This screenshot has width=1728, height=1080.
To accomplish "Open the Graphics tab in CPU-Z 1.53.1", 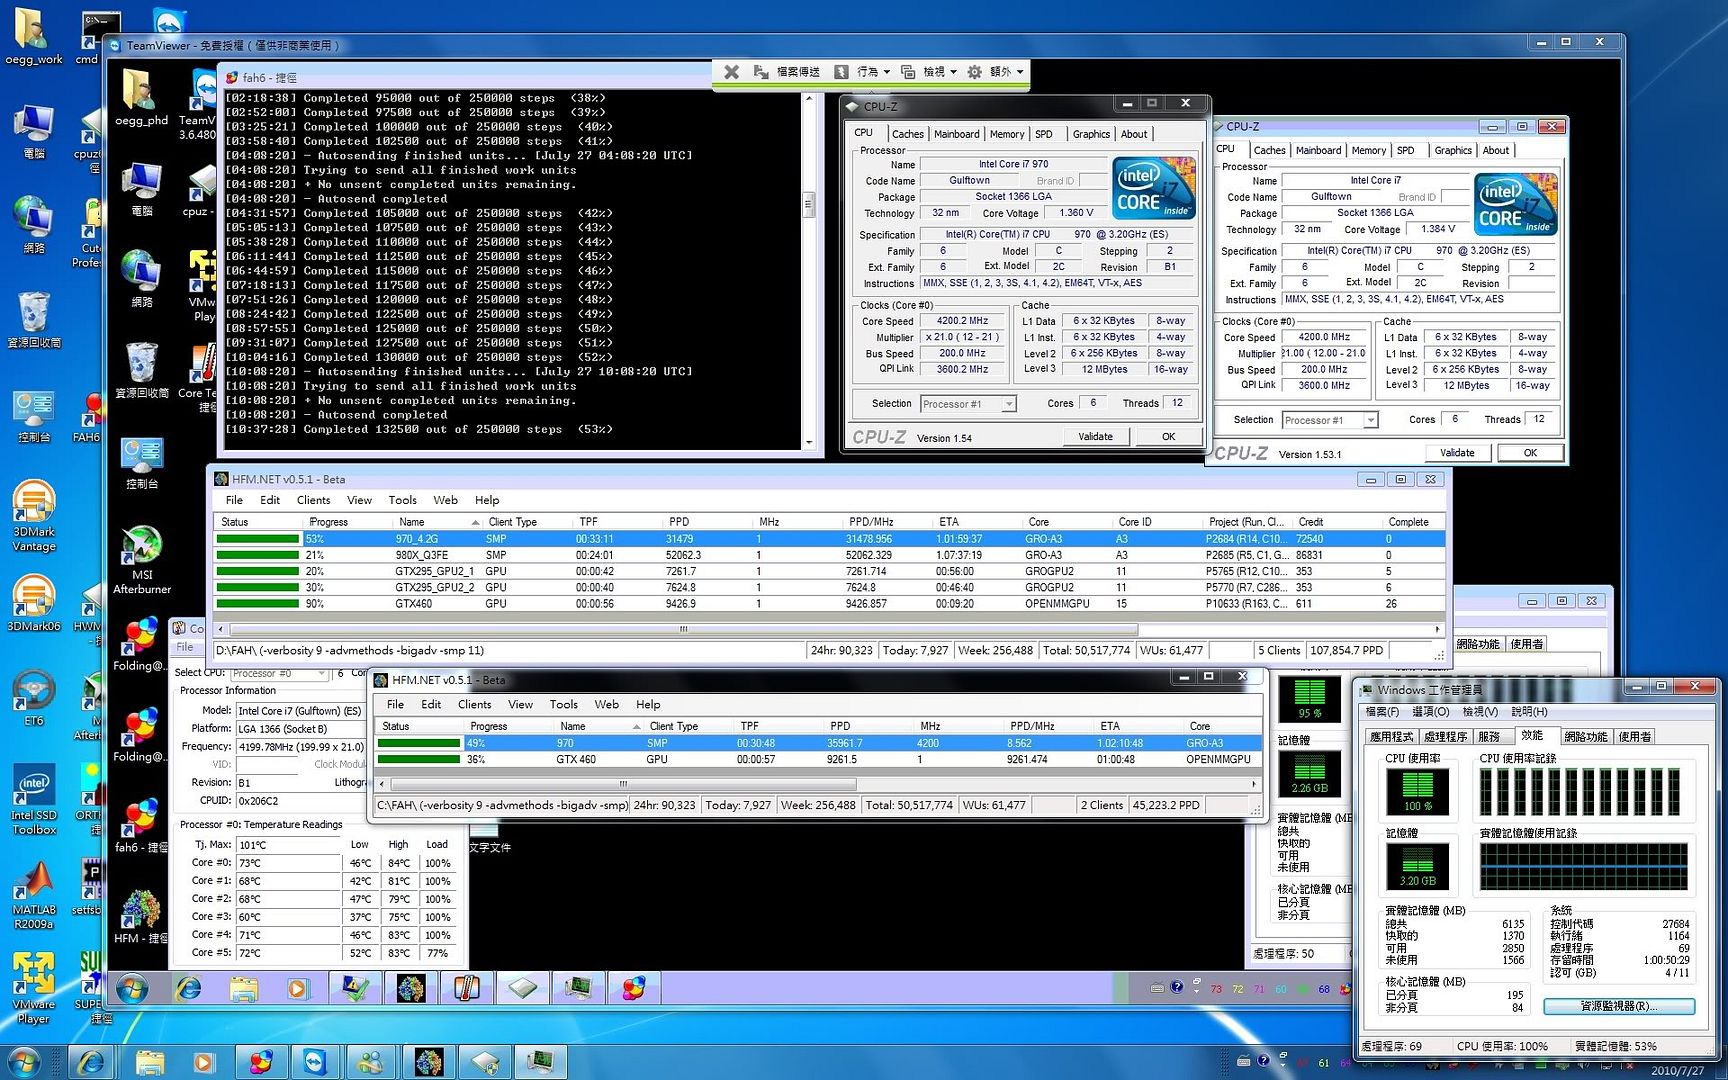I will tap(1453, 150).
